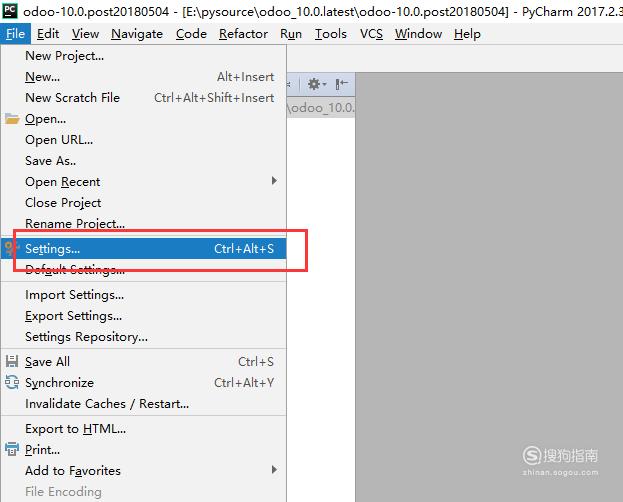Click the PyCharm application icon in title bar

point(10,10)
